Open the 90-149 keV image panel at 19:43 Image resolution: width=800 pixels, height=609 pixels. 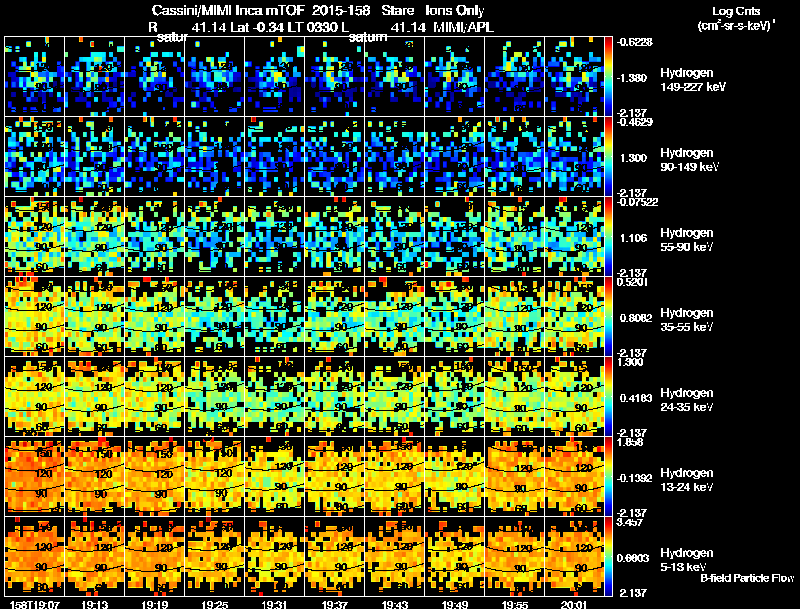(x=394, y=157)
